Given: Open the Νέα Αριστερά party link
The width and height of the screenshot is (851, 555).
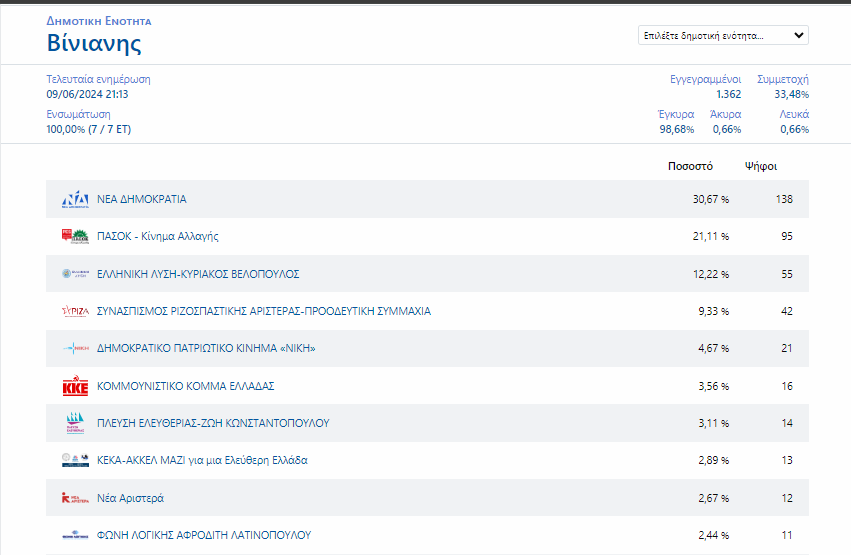Looking at the screenshot, I should (x=130, y=498).
